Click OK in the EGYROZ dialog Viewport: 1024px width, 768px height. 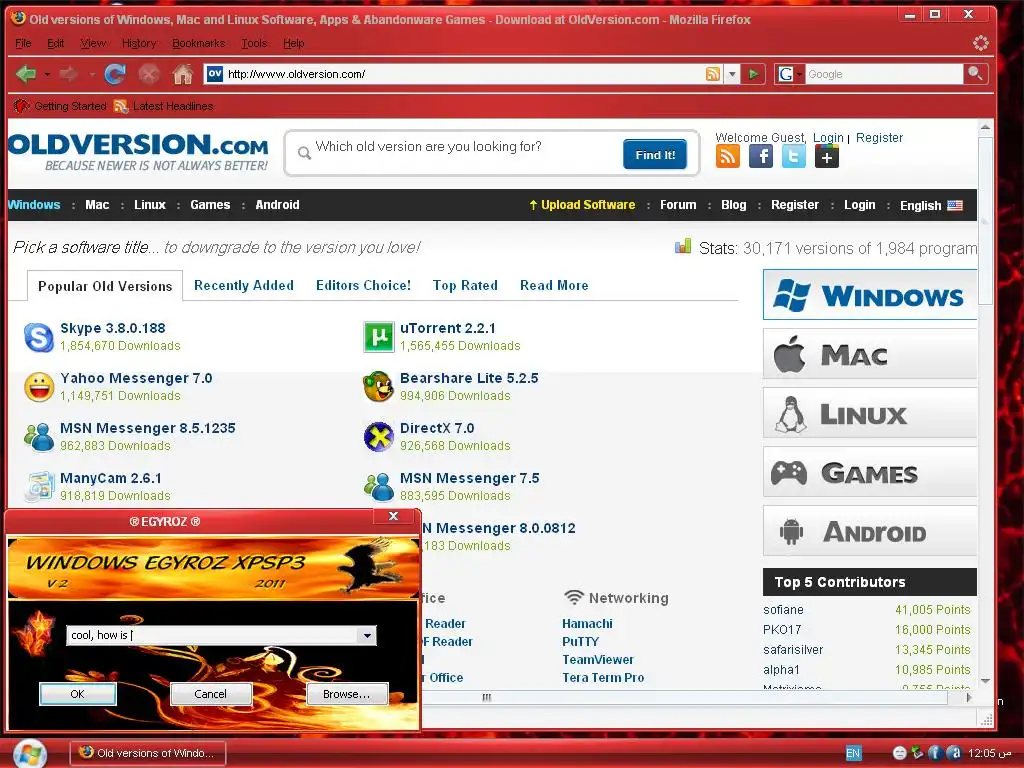click(x=78, y=694)
